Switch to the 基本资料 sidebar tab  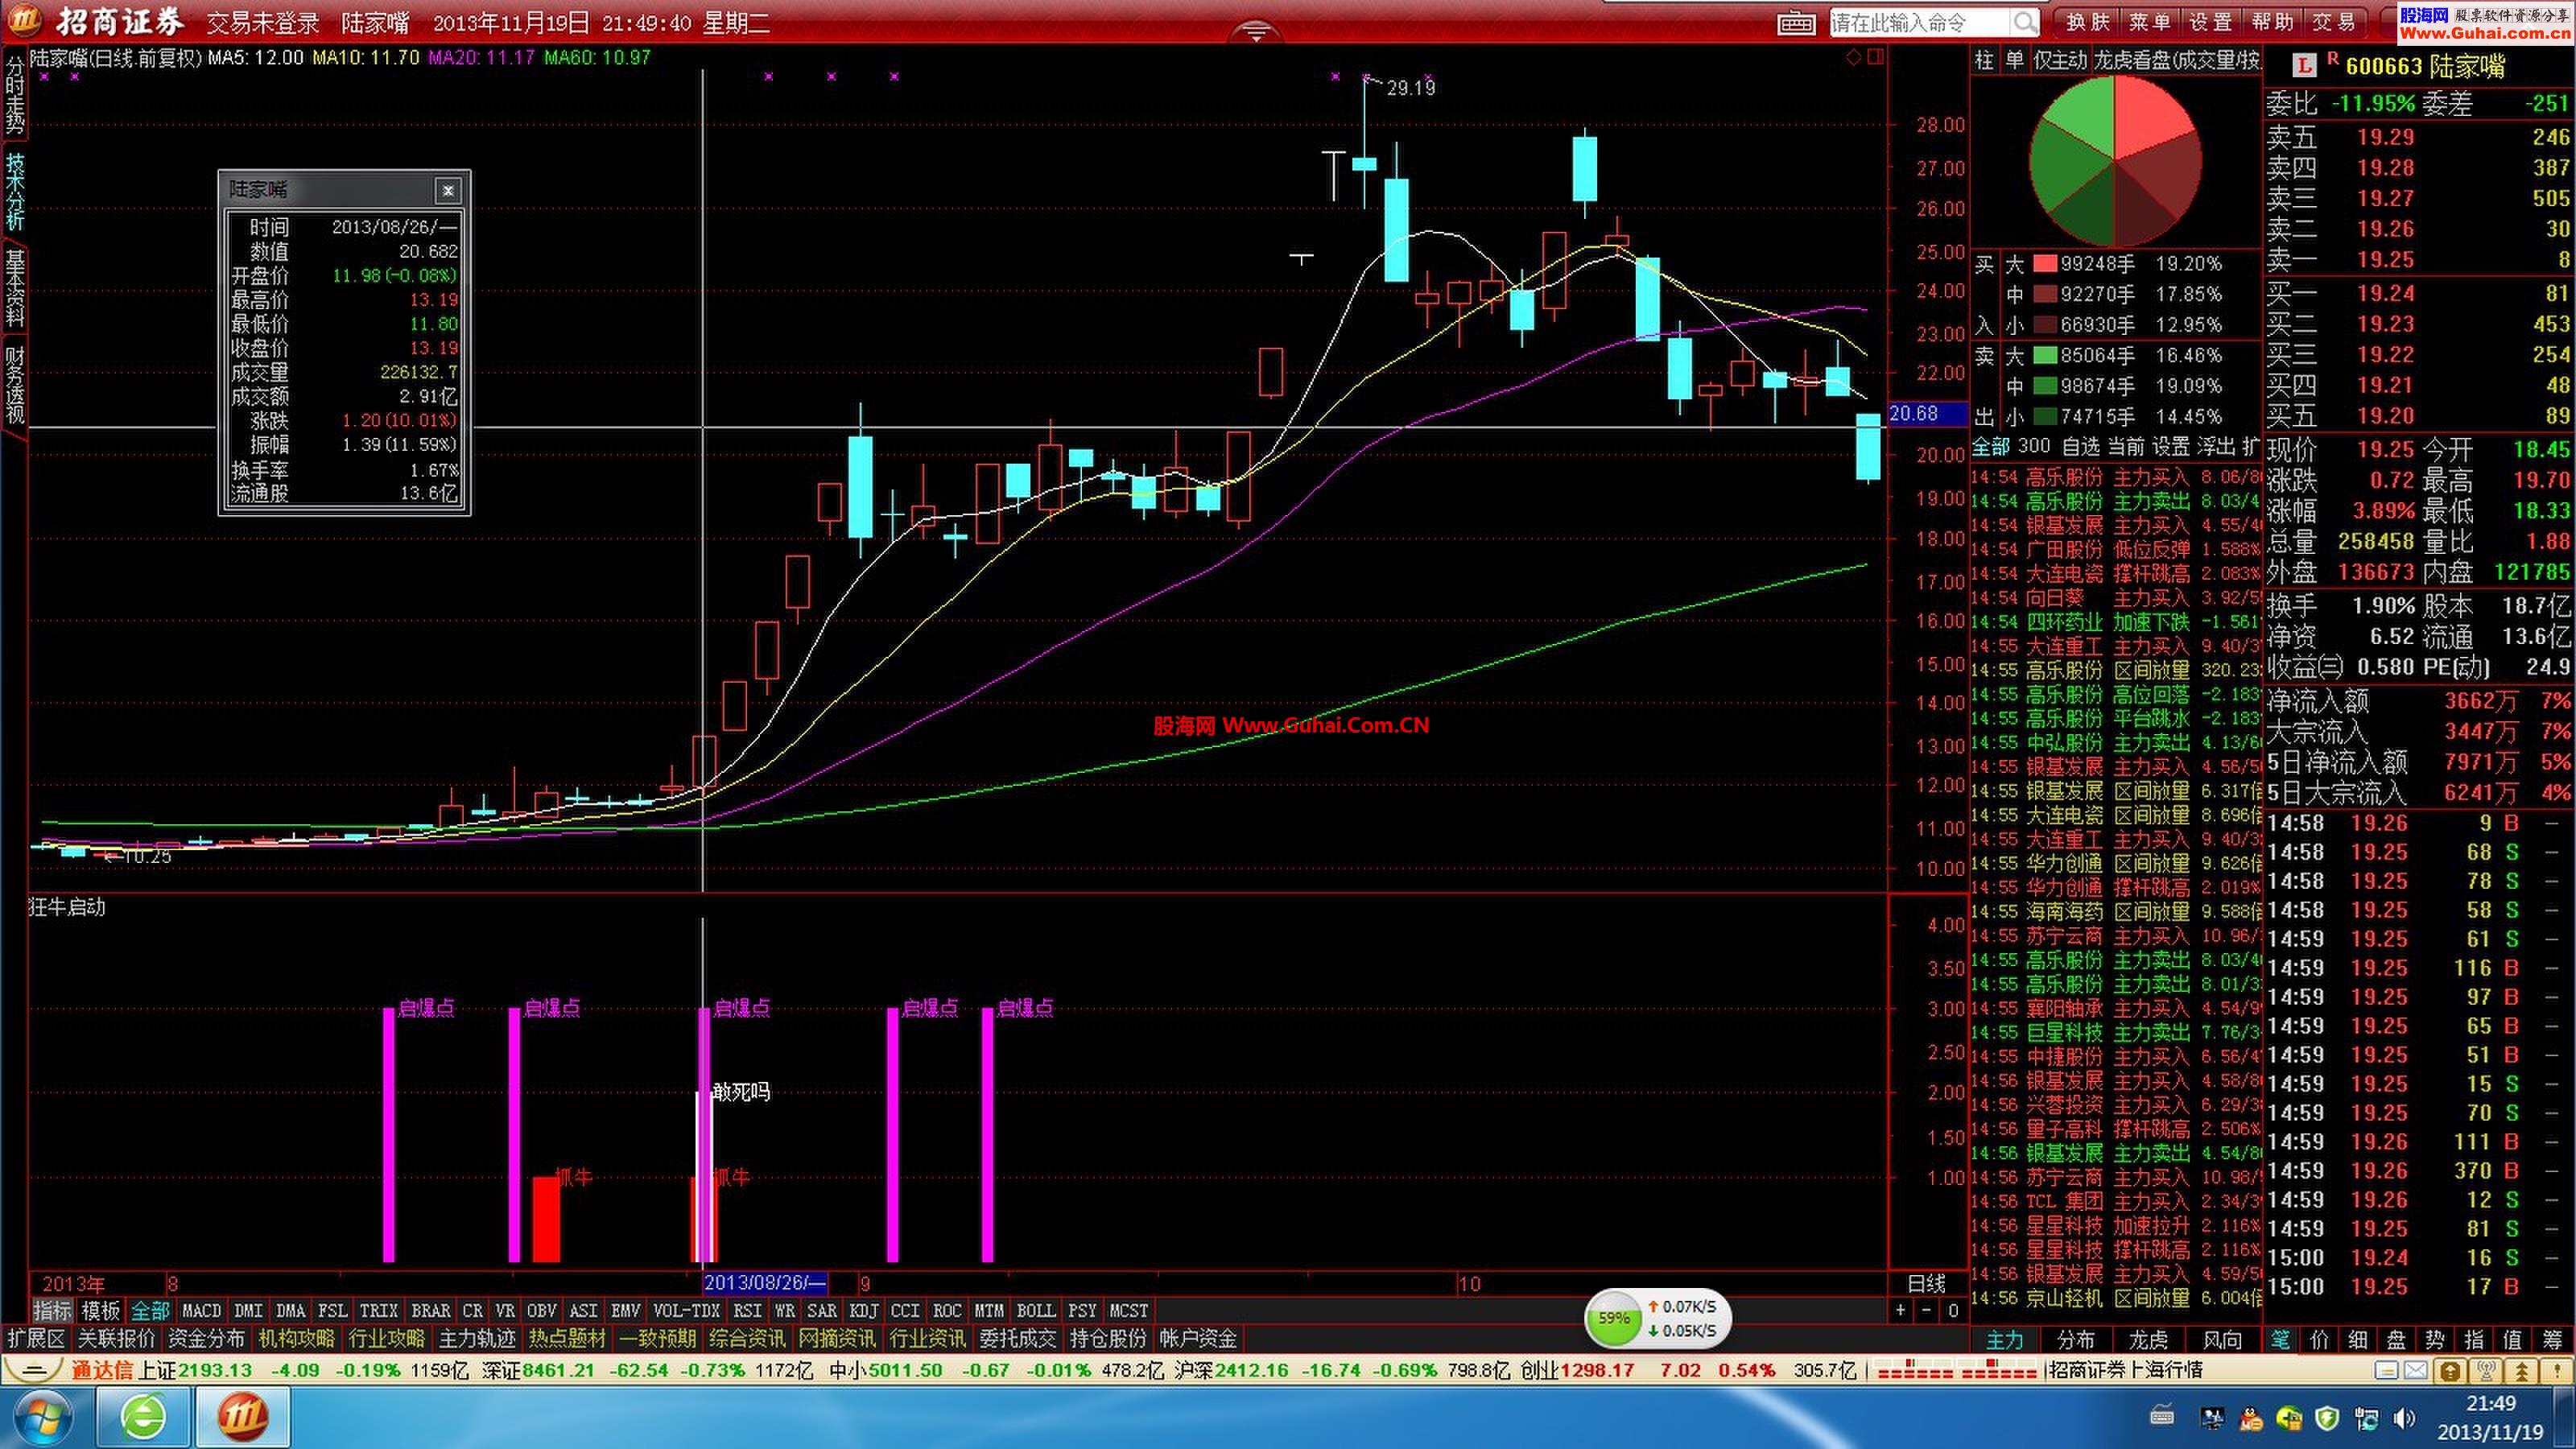[x=14, y=289]
